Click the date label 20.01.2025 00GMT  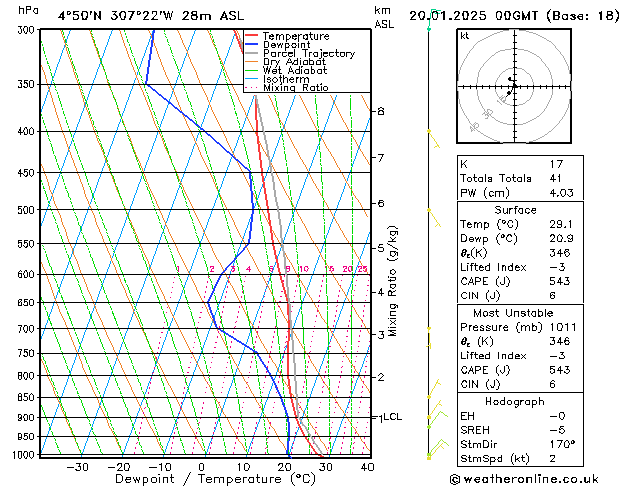(473, 16)
